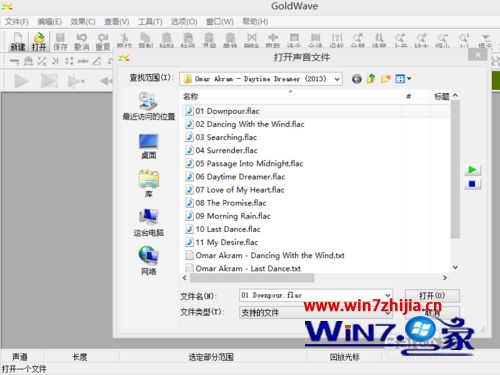This screenshot has height=375, width=500.
Task: Select Network (网络) in the dialog sidebar
Action: (x=149, y=261)
